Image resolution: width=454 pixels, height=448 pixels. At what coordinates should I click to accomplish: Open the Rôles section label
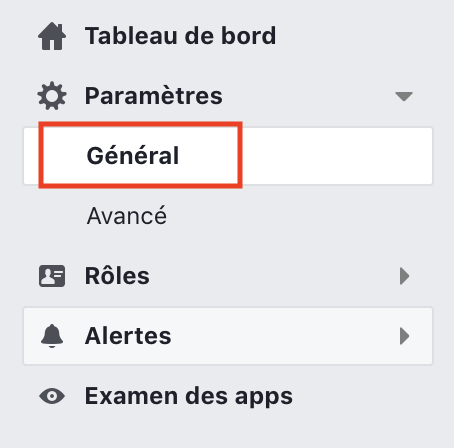[x=117, y=276]
